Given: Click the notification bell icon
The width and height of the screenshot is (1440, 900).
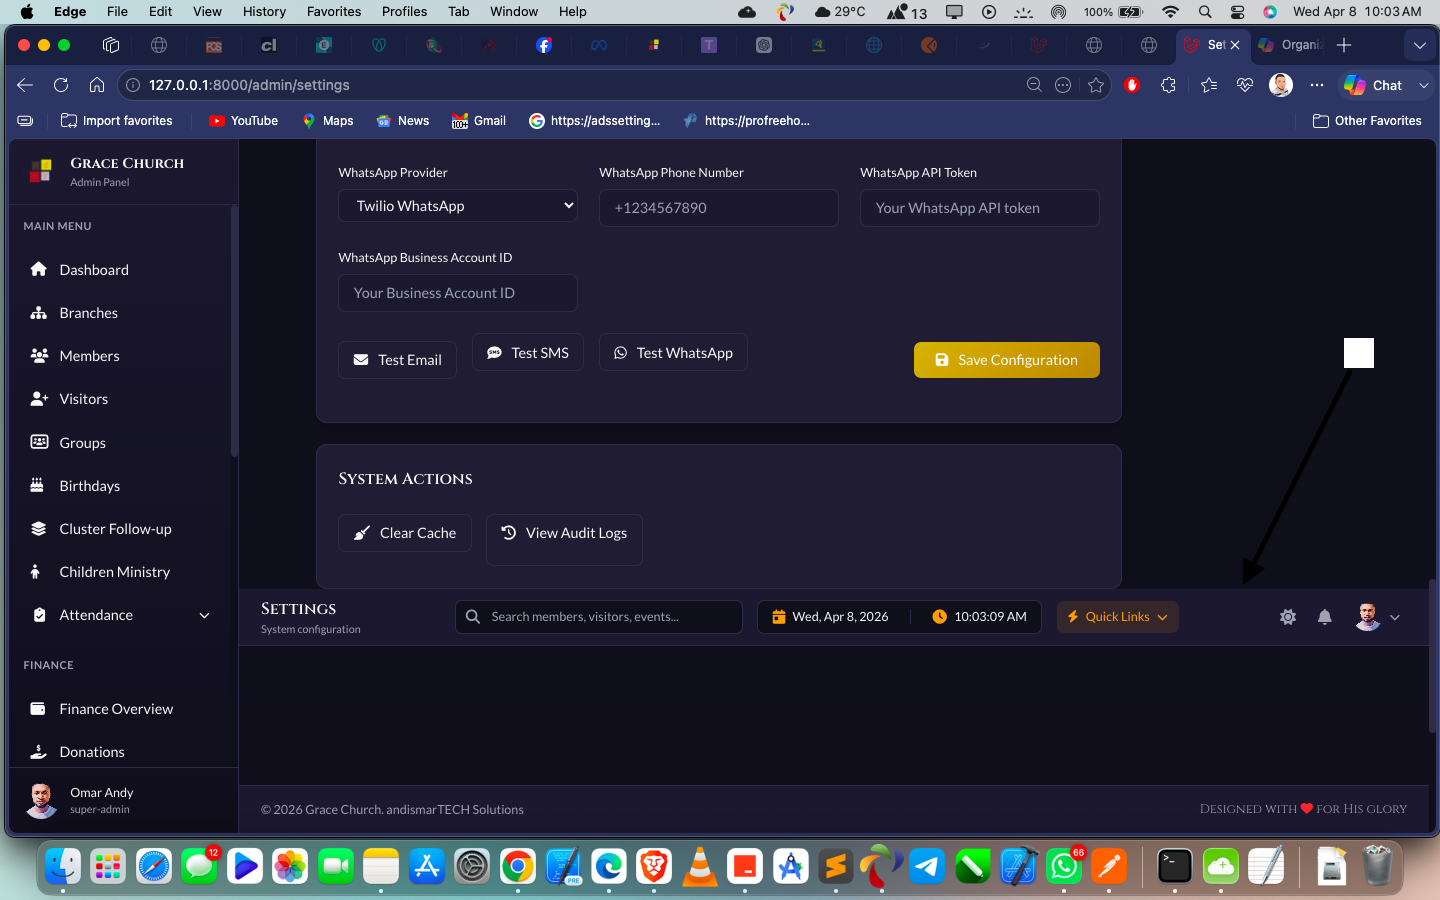Looking at the screenshot, I should click(1324, 617).
